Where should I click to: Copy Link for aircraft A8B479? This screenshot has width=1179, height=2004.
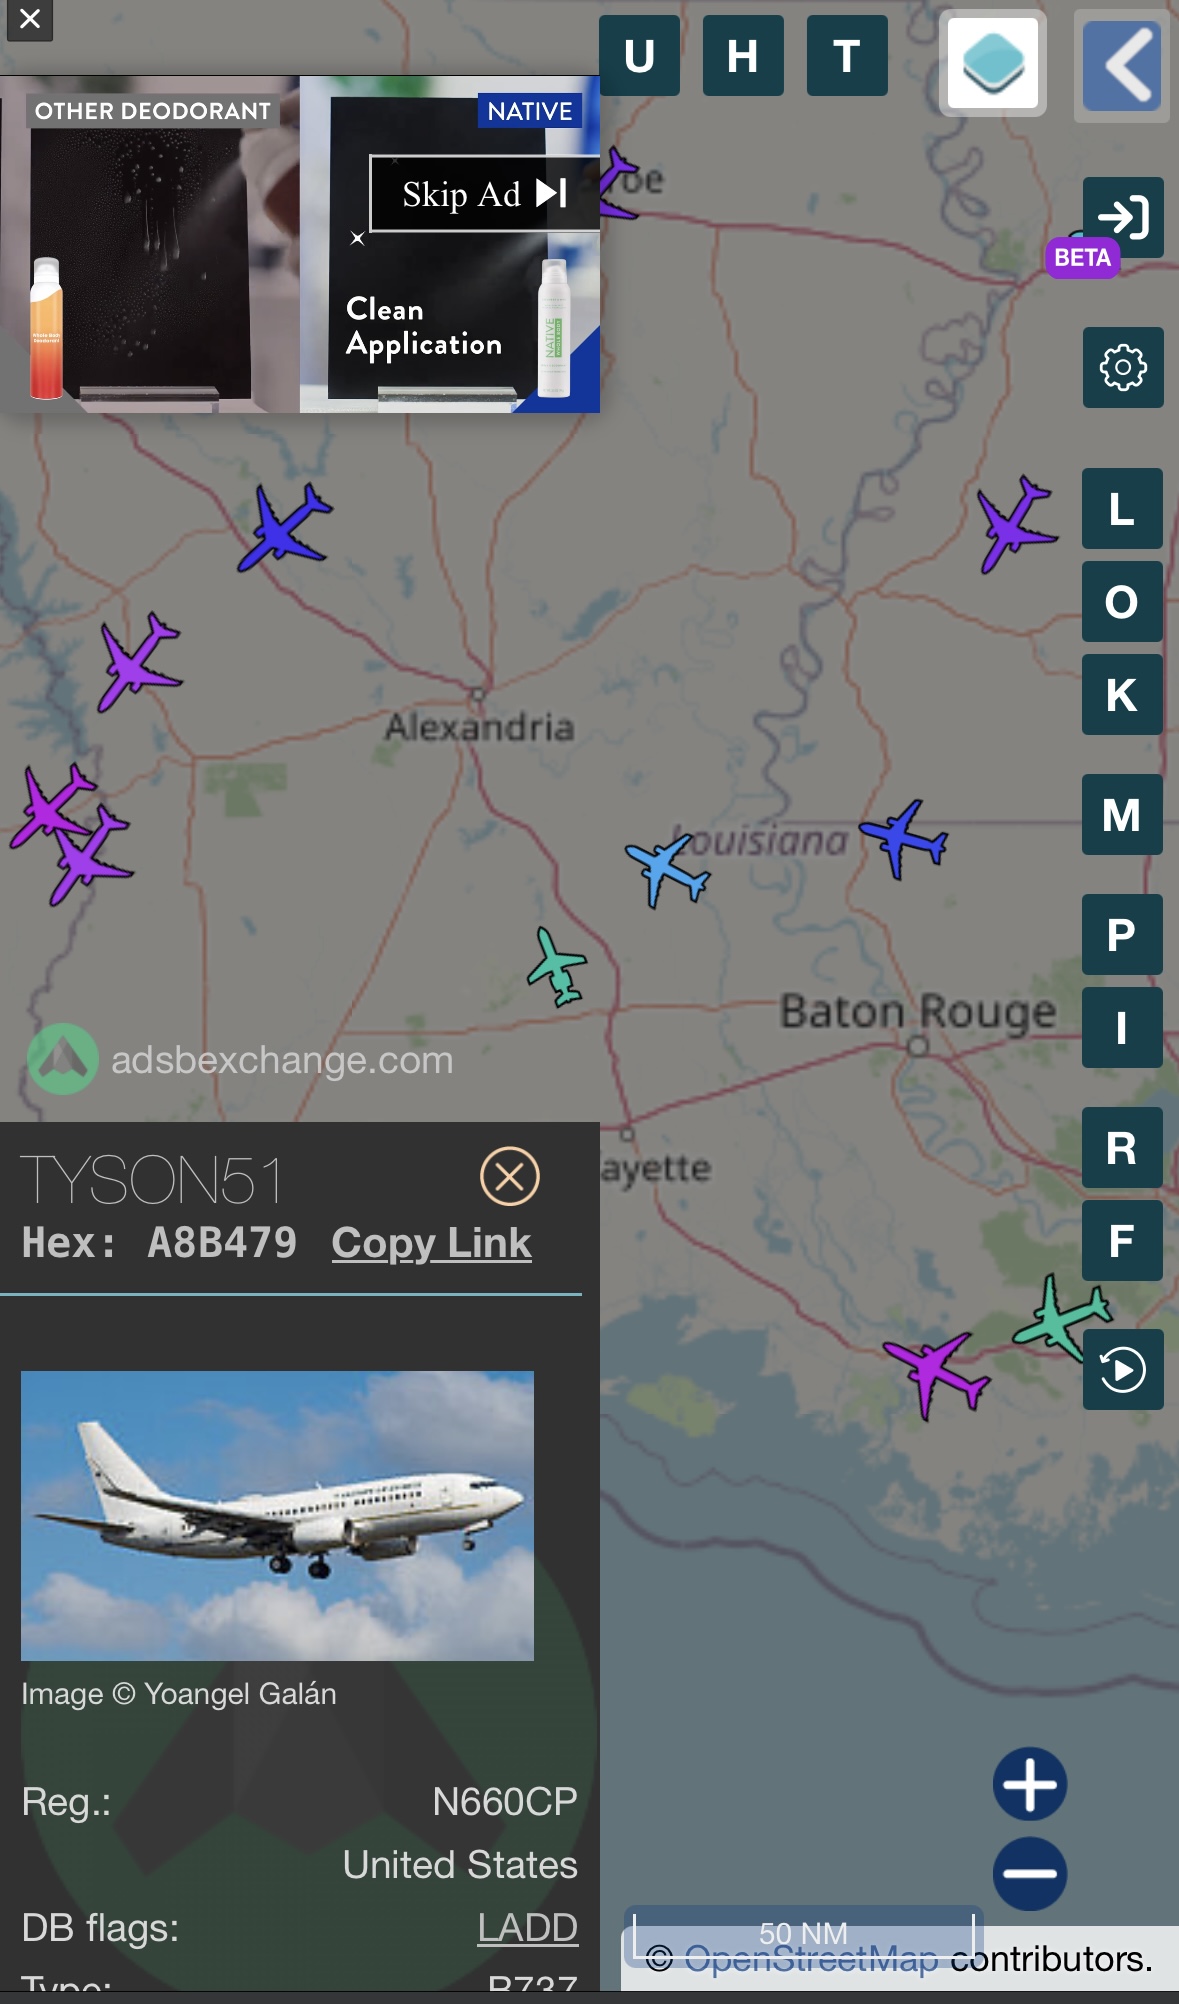tap(431, 1243)
